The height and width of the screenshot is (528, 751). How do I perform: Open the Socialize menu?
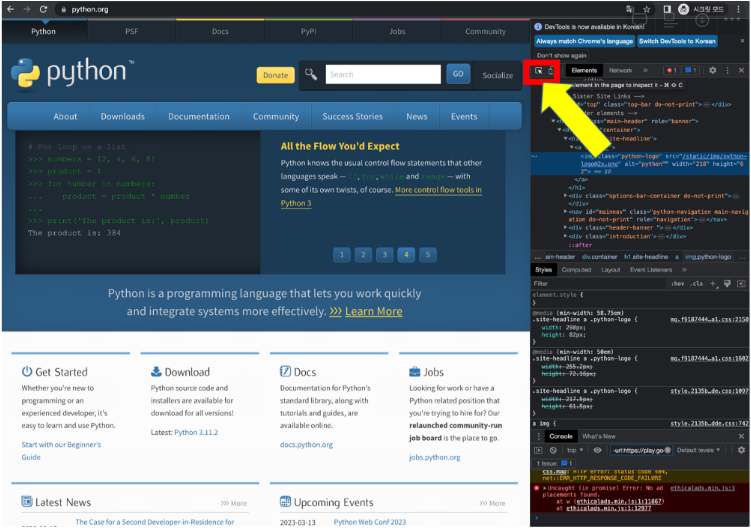pyautogui.click(x=497, y=75)
